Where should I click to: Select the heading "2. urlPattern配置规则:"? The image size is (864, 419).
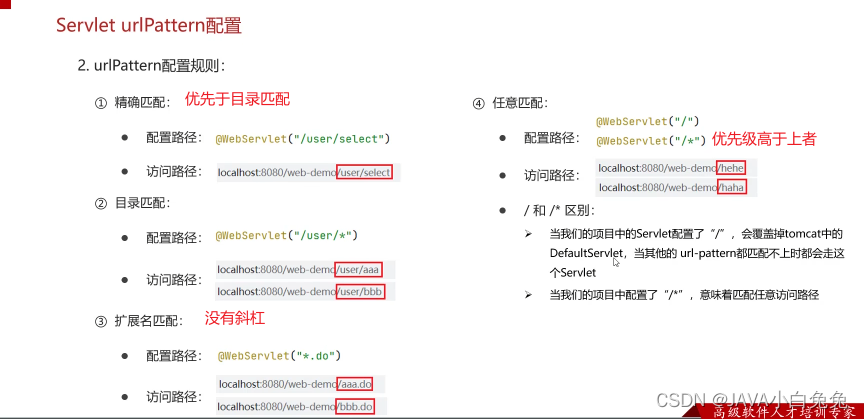point(152,66)
